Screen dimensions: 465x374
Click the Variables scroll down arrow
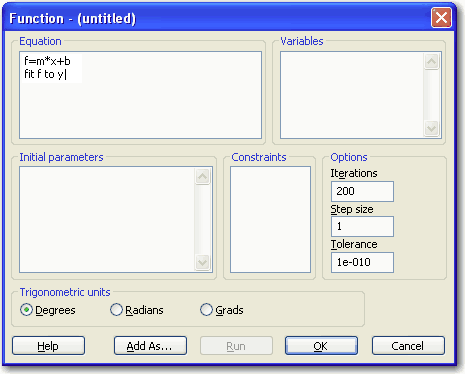coord(432,128)
